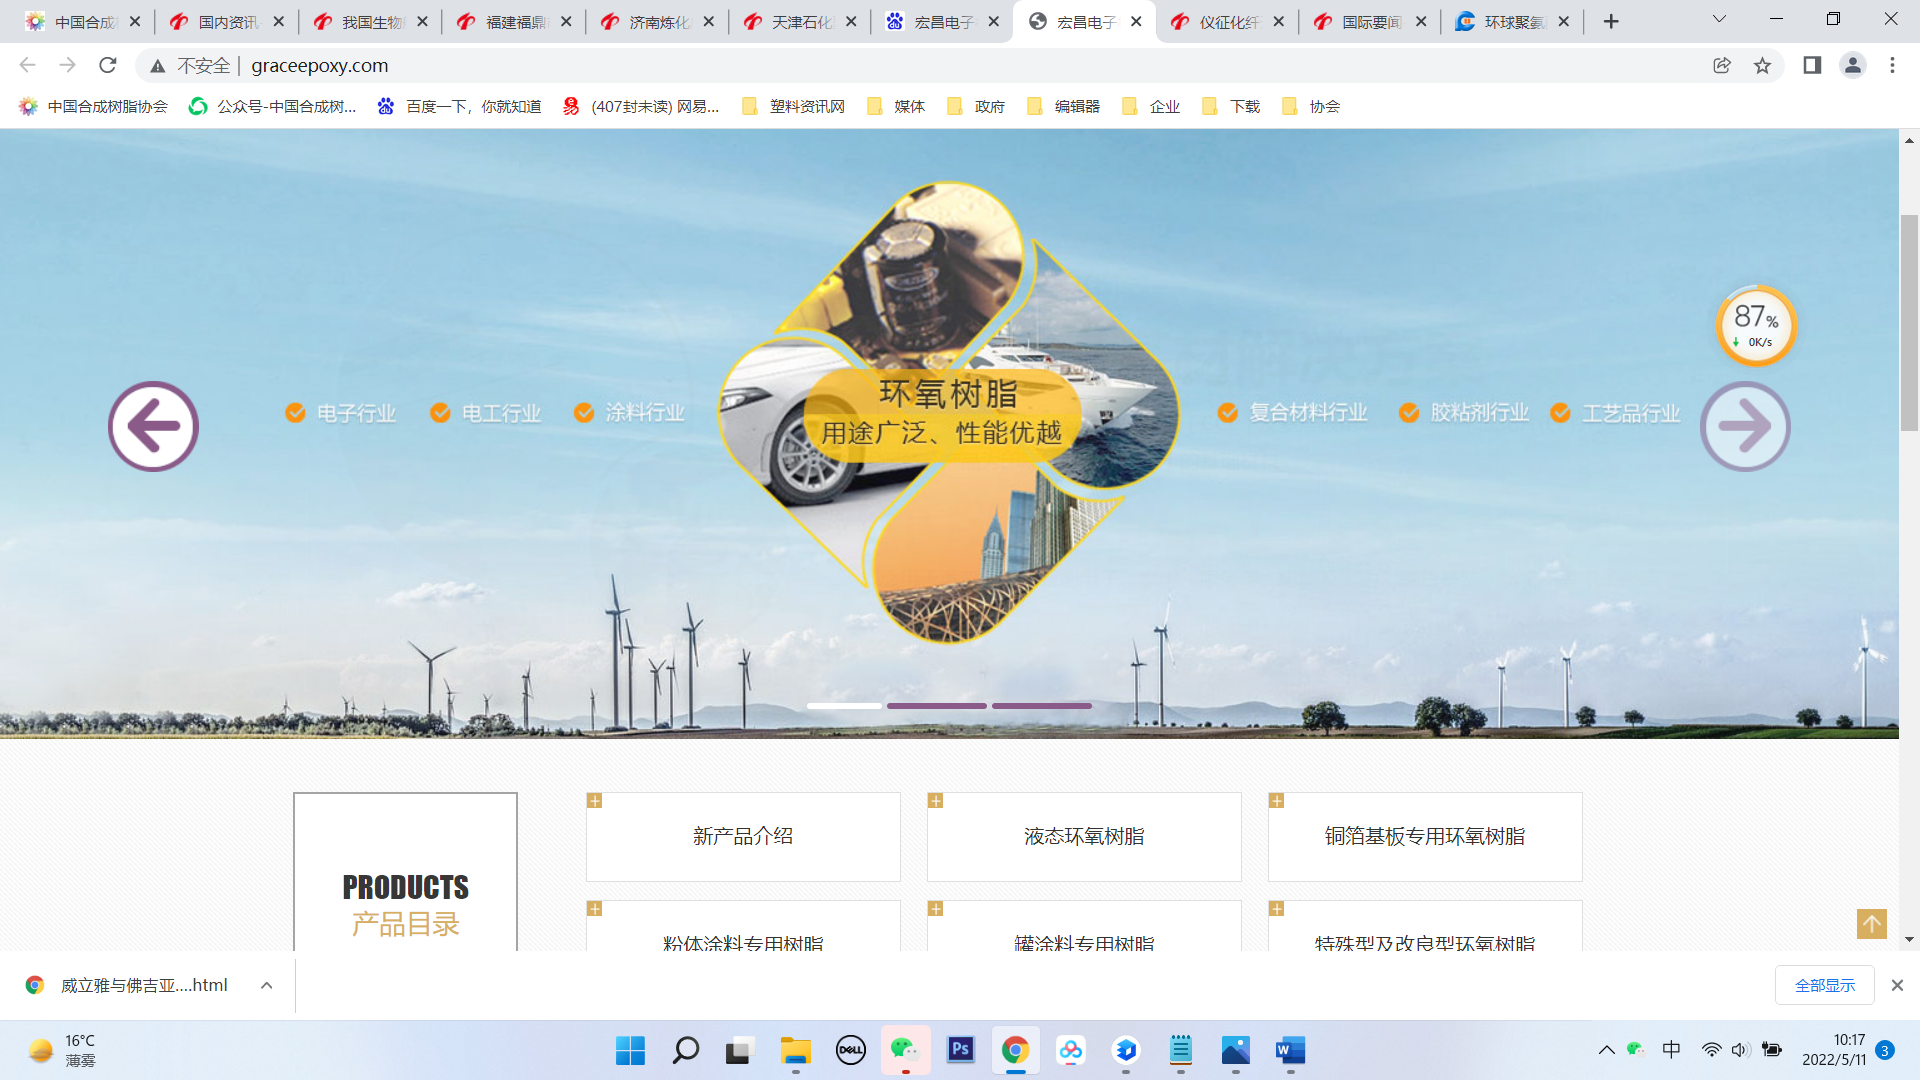Reload the graceepoxy.com page

(107, 65)
